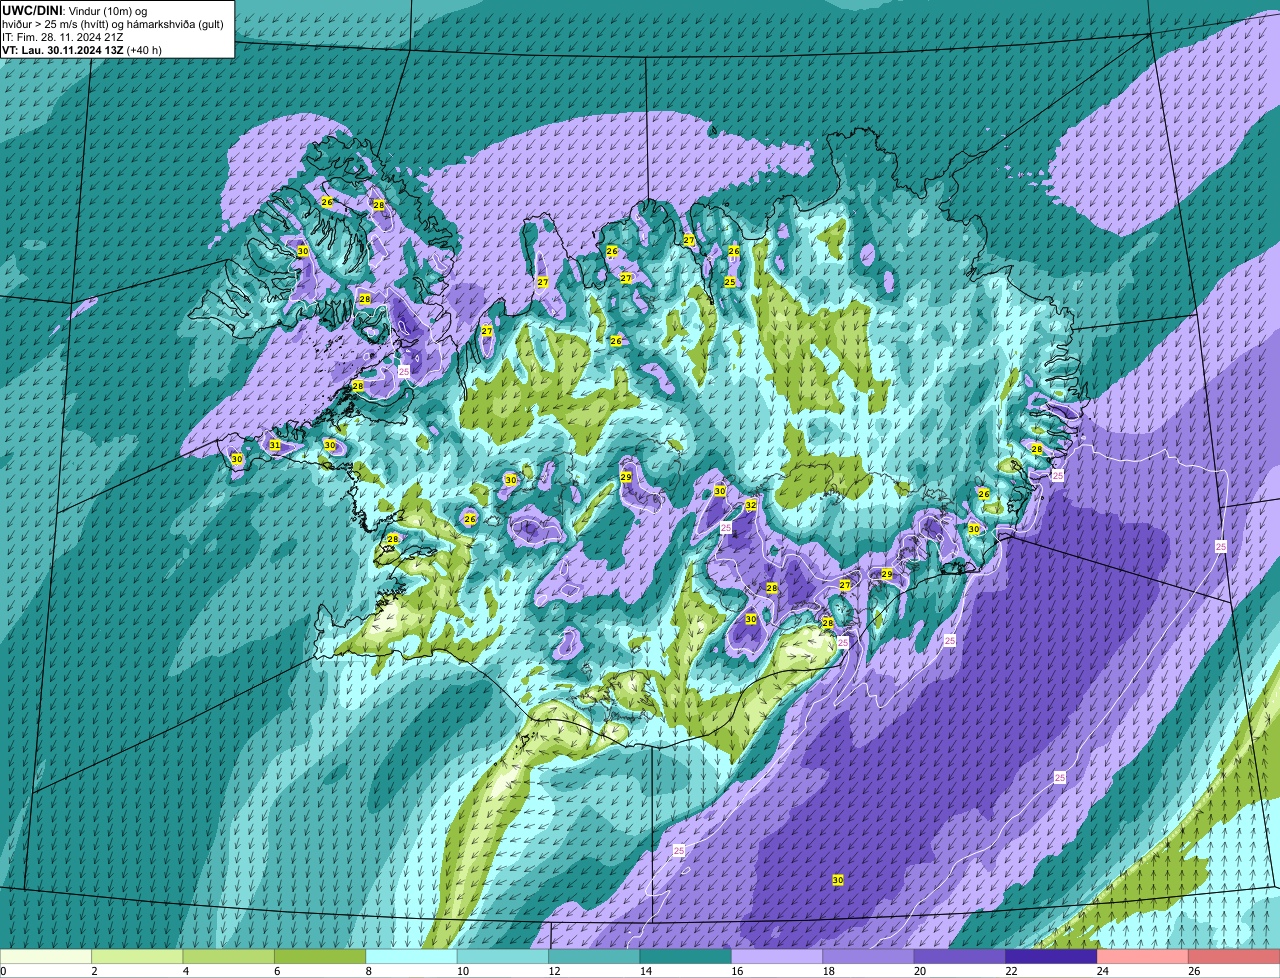Click the dark indigo 22–24 m/s legend swatch
The height and width of the screenshot is (978, 1280).
pyautogui.click(x=1052, y=957)
